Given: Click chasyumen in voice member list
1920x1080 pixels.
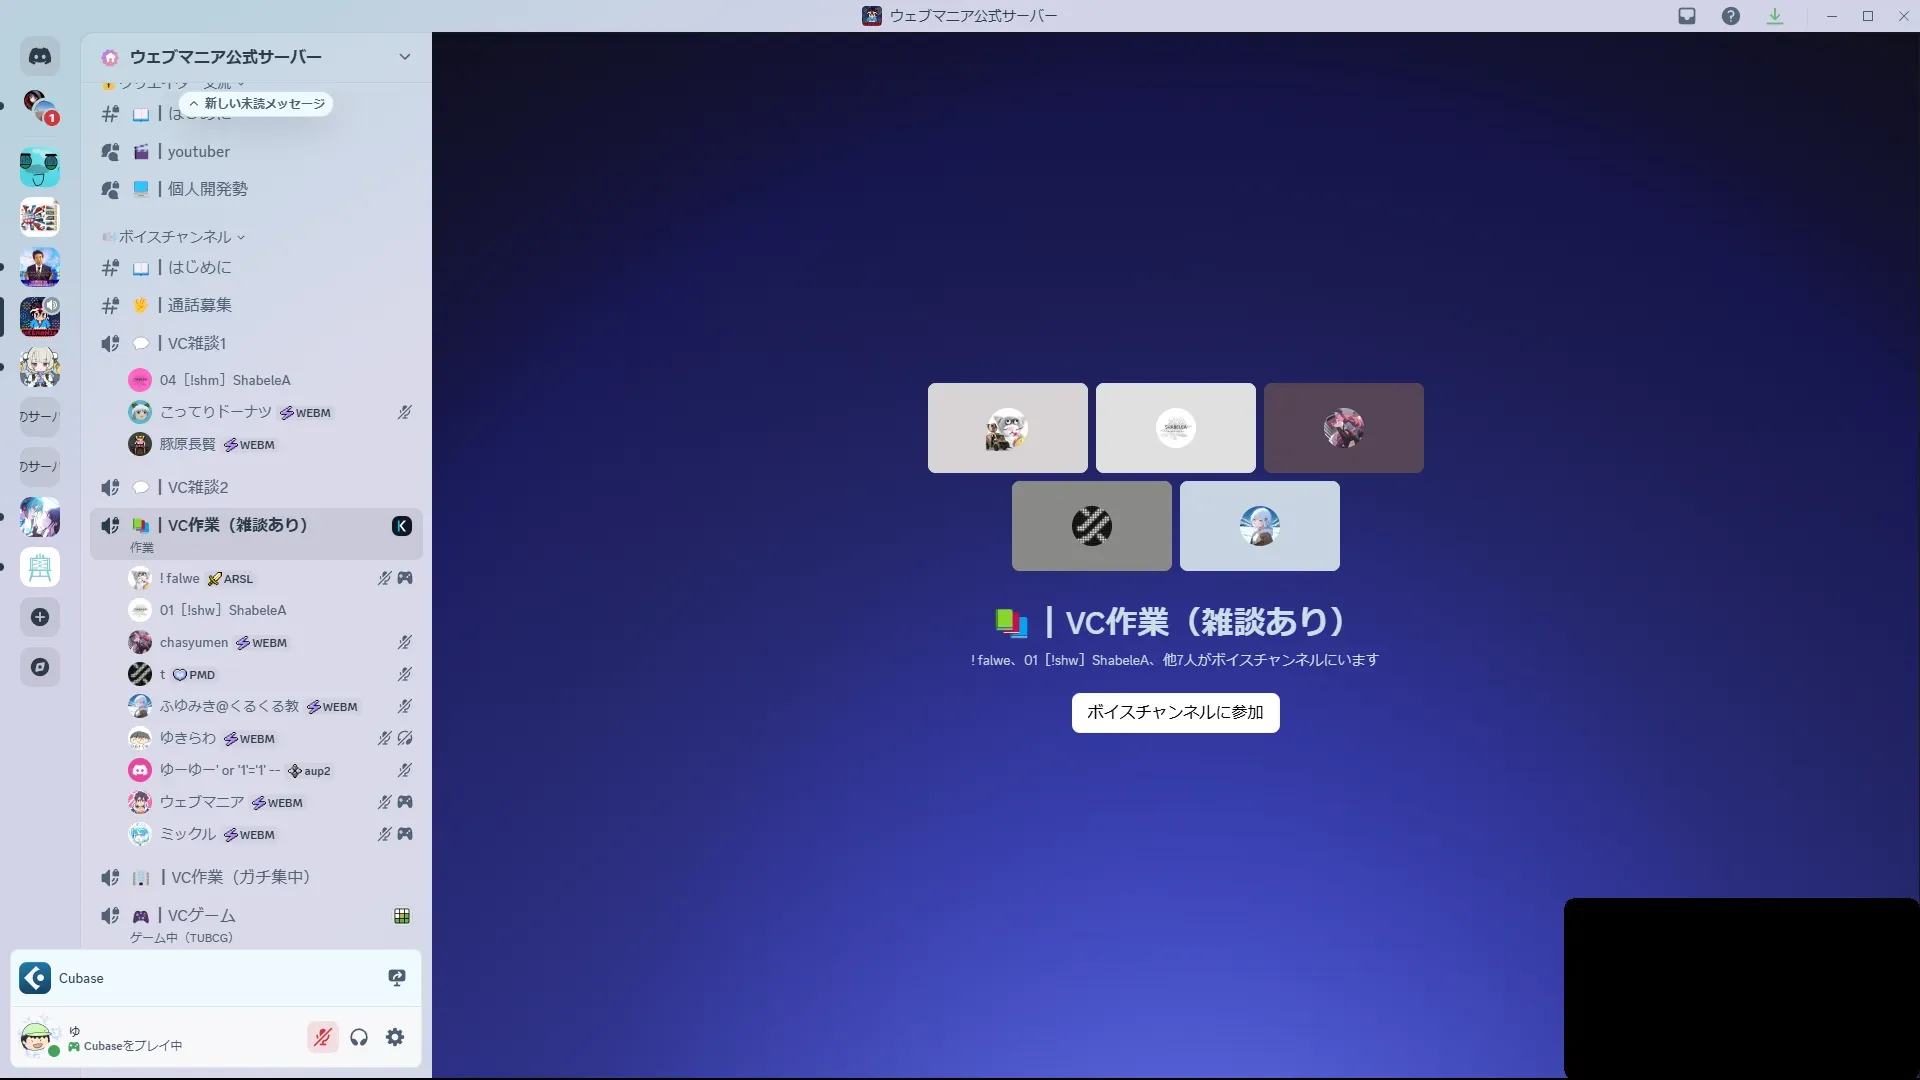Looking at the screenshot, I should click(x=194, y=642).
